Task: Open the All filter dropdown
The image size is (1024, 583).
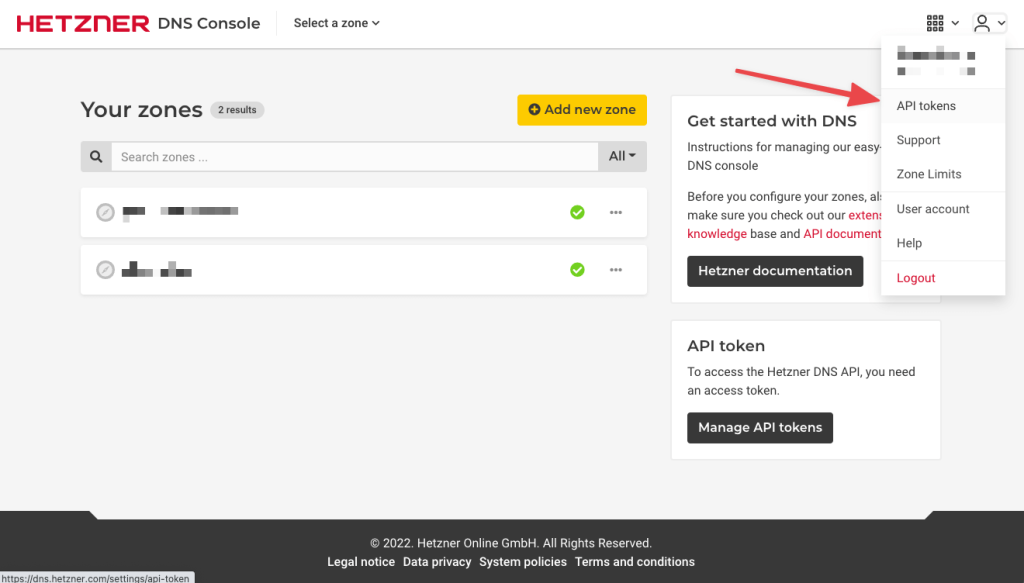Action: tap(622, 157)
